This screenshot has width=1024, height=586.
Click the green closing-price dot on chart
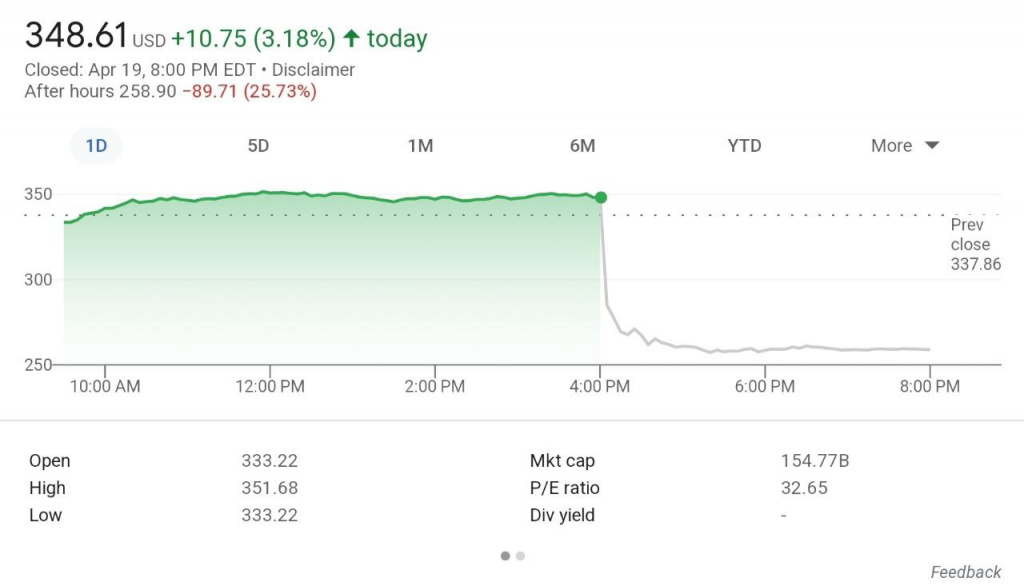pos(600,198)
